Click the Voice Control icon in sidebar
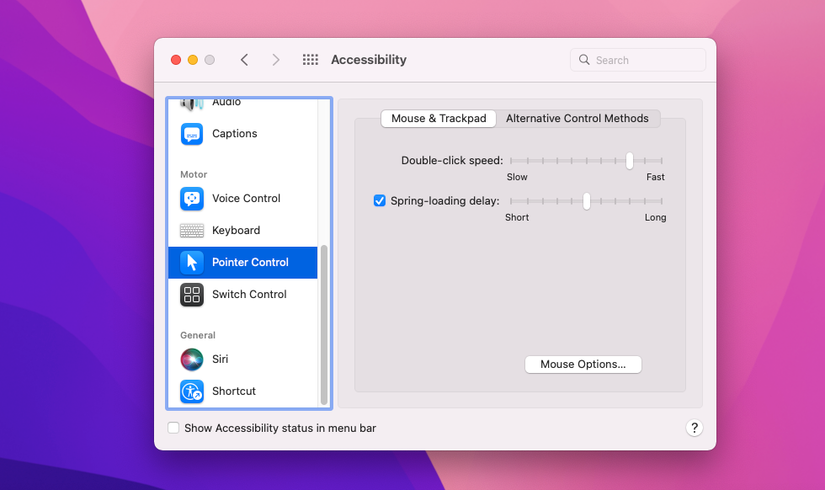The width and height of the screenshot is (825, 490). tap(192, 198)
